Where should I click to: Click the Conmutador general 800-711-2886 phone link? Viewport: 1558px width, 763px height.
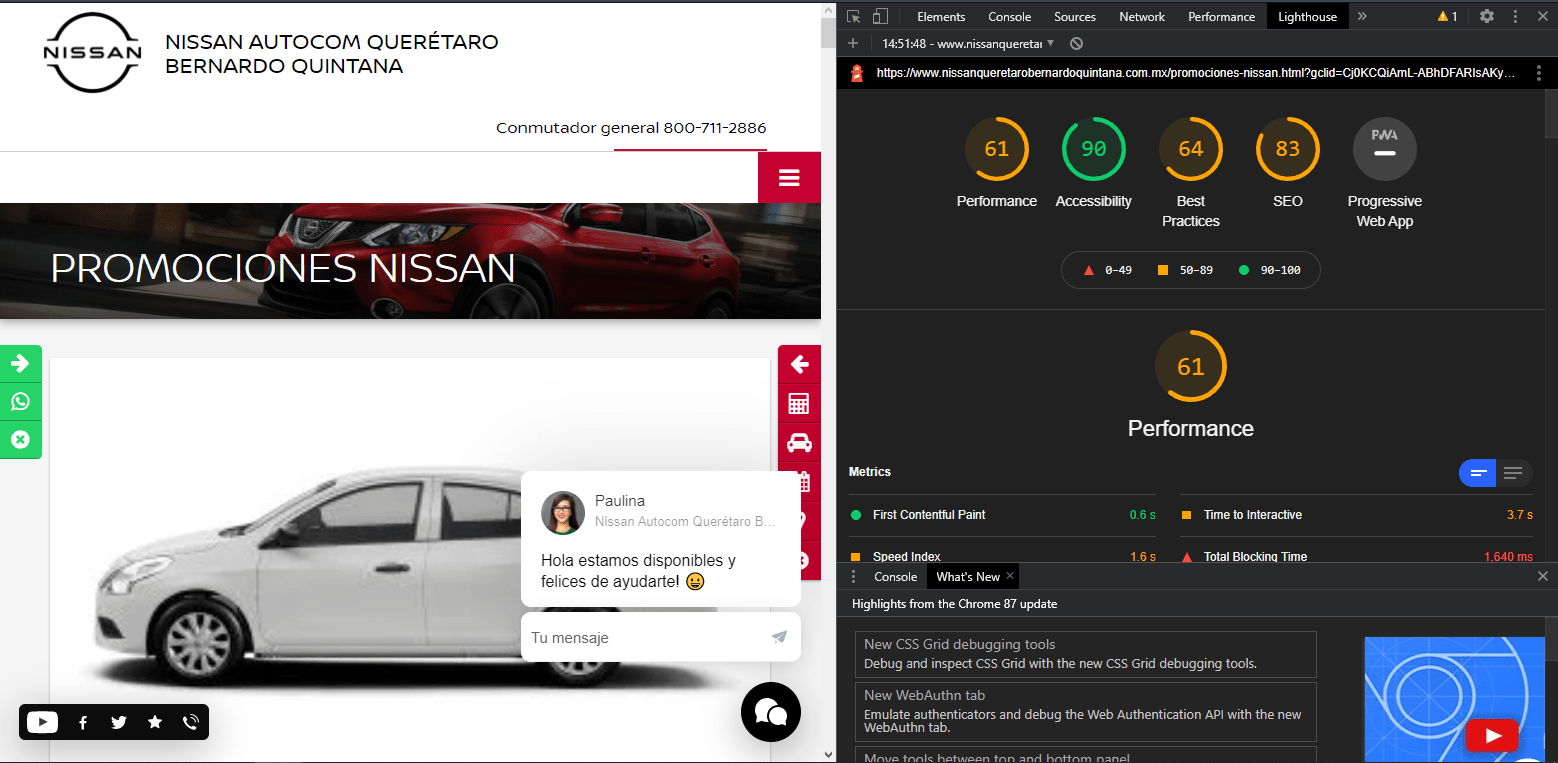[x=631, y=128]
